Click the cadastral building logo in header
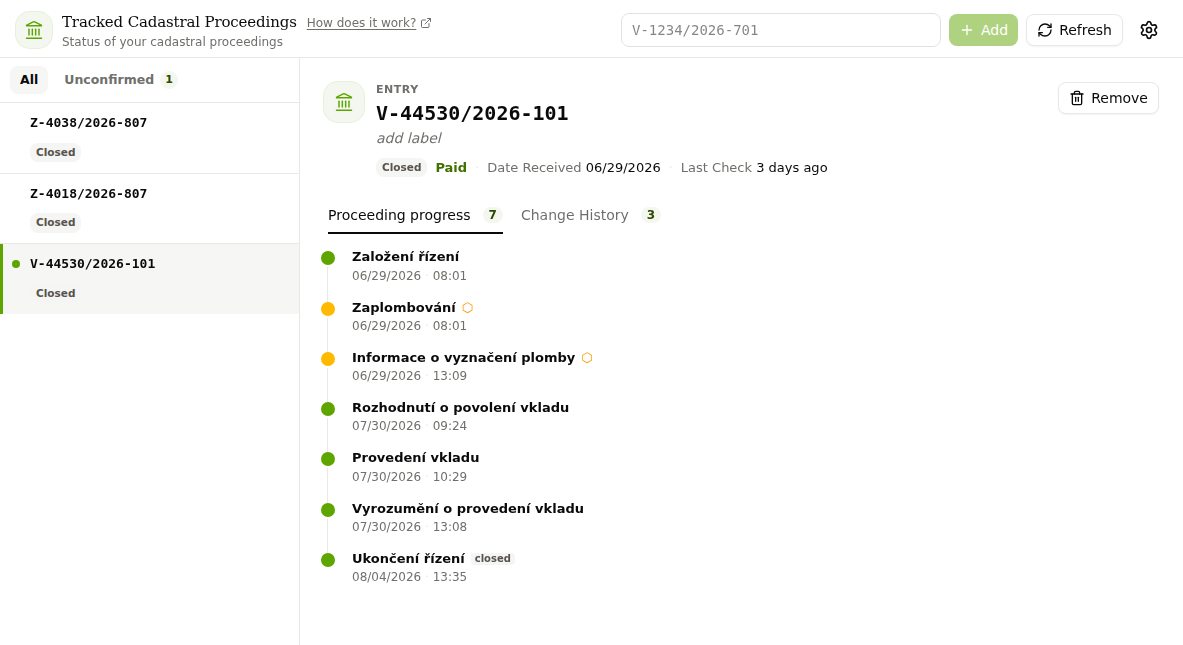This screenshot has width=1183, height=645. click(34, 30)
